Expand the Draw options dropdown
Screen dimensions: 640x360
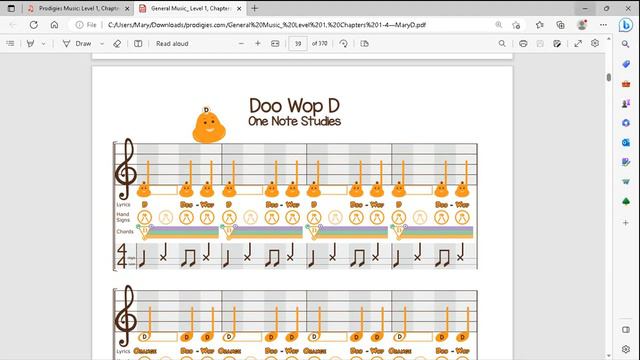[102, 43]
